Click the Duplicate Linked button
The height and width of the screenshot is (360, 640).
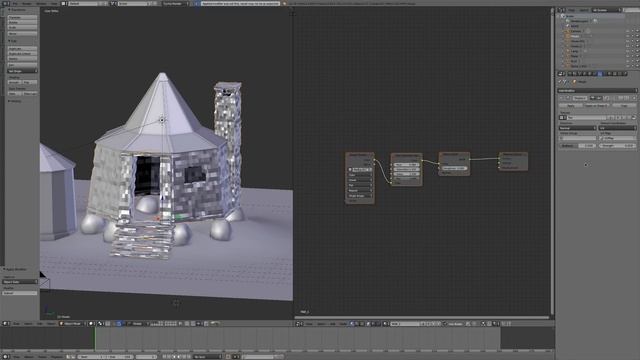tap(22, 53)
